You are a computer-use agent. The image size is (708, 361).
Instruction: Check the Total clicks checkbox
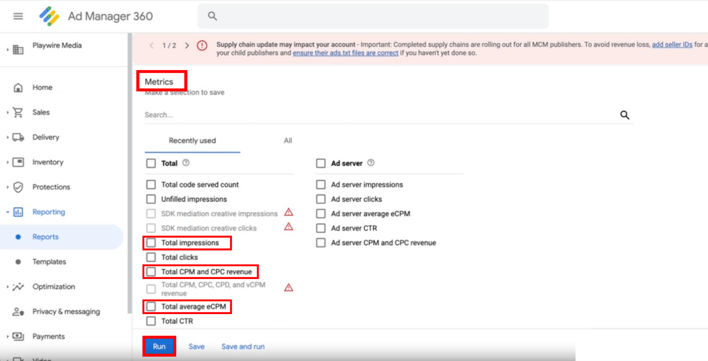pos(151,257)
